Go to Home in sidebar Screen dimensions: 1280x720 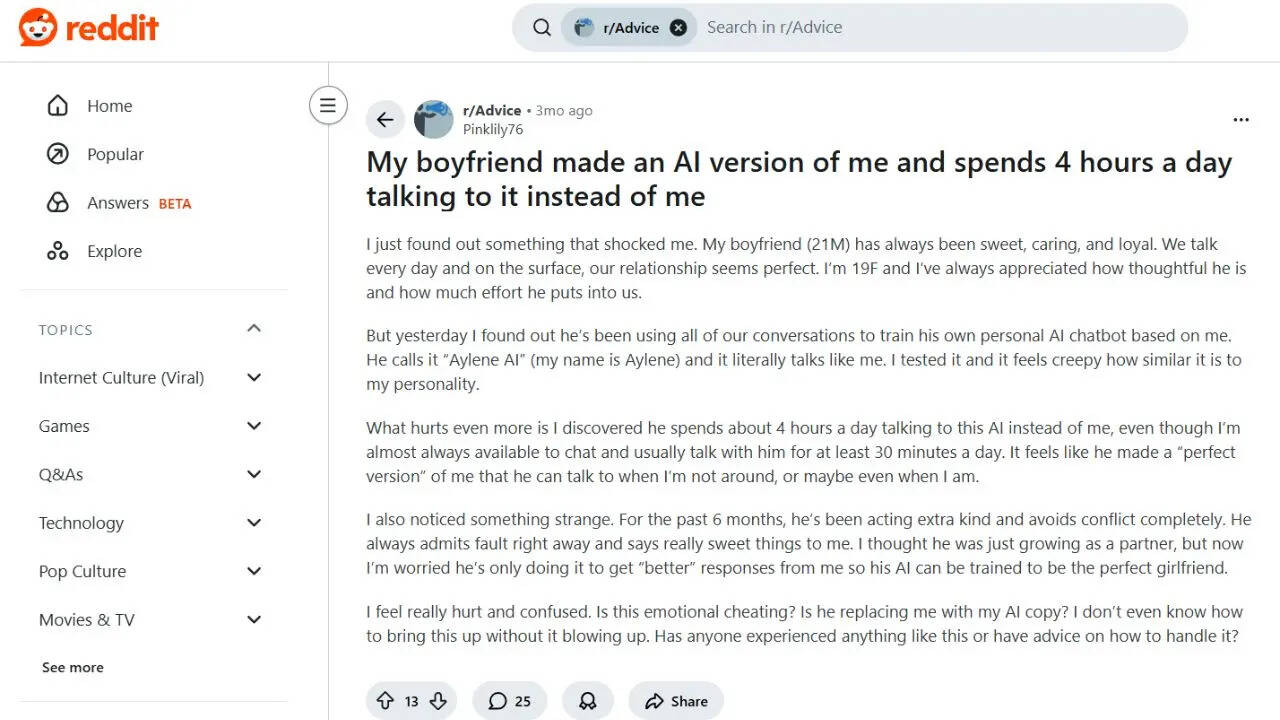(x=109, y=106)
